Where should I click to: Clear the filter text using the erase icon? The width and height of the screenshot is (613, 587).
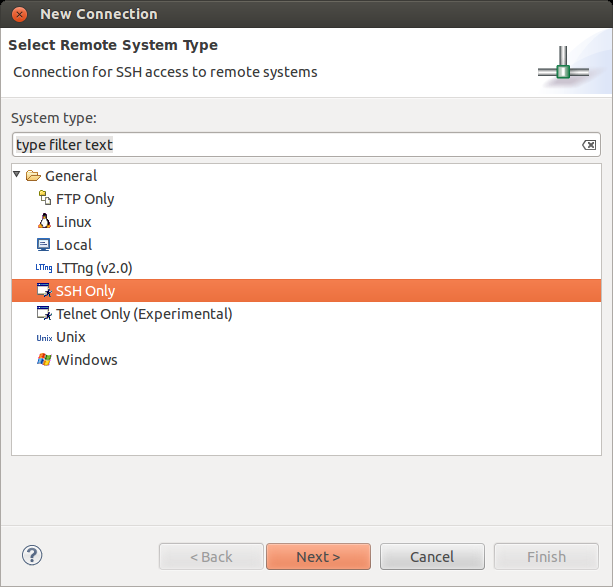click(589, 145)
